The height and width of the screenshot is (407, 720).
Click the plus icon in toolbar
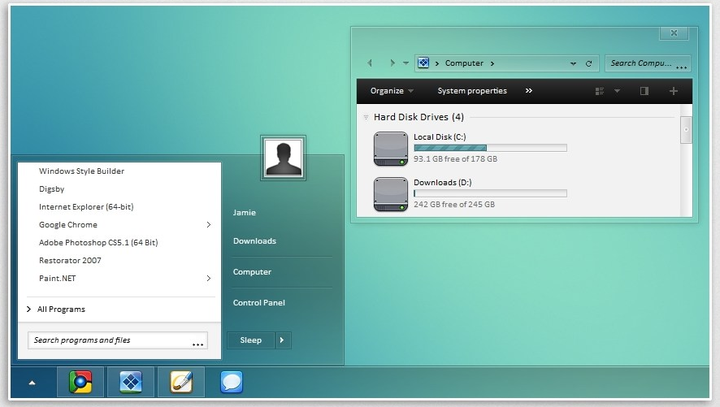coord(673,91)
